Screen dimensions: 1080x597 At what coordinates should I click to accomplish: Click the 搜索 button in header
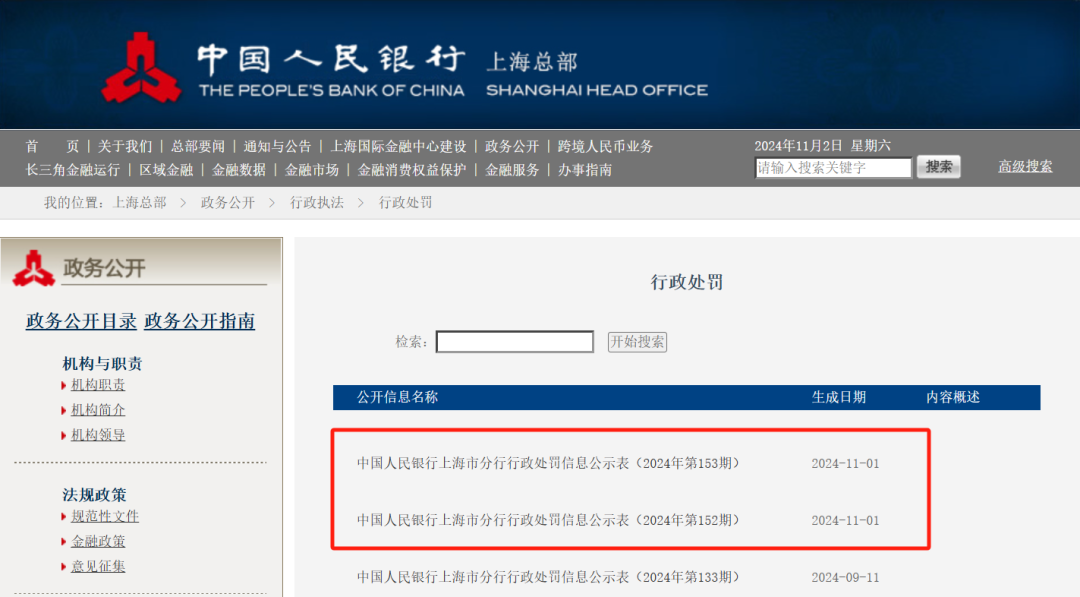[x=939, y=167]
